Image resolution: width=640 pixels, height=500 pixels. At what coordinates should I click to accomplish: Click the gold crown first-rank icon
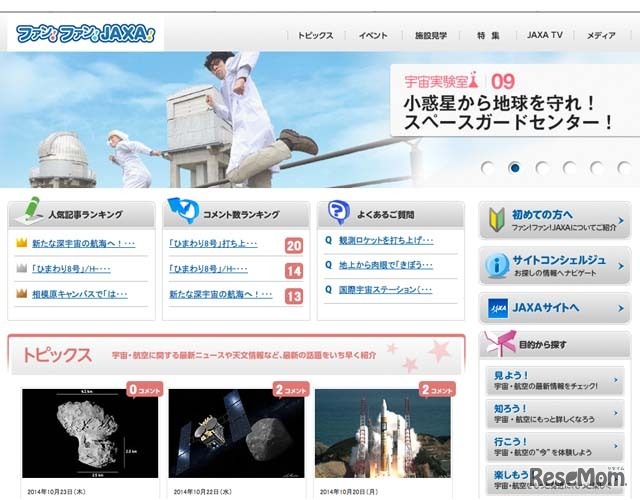21,243
